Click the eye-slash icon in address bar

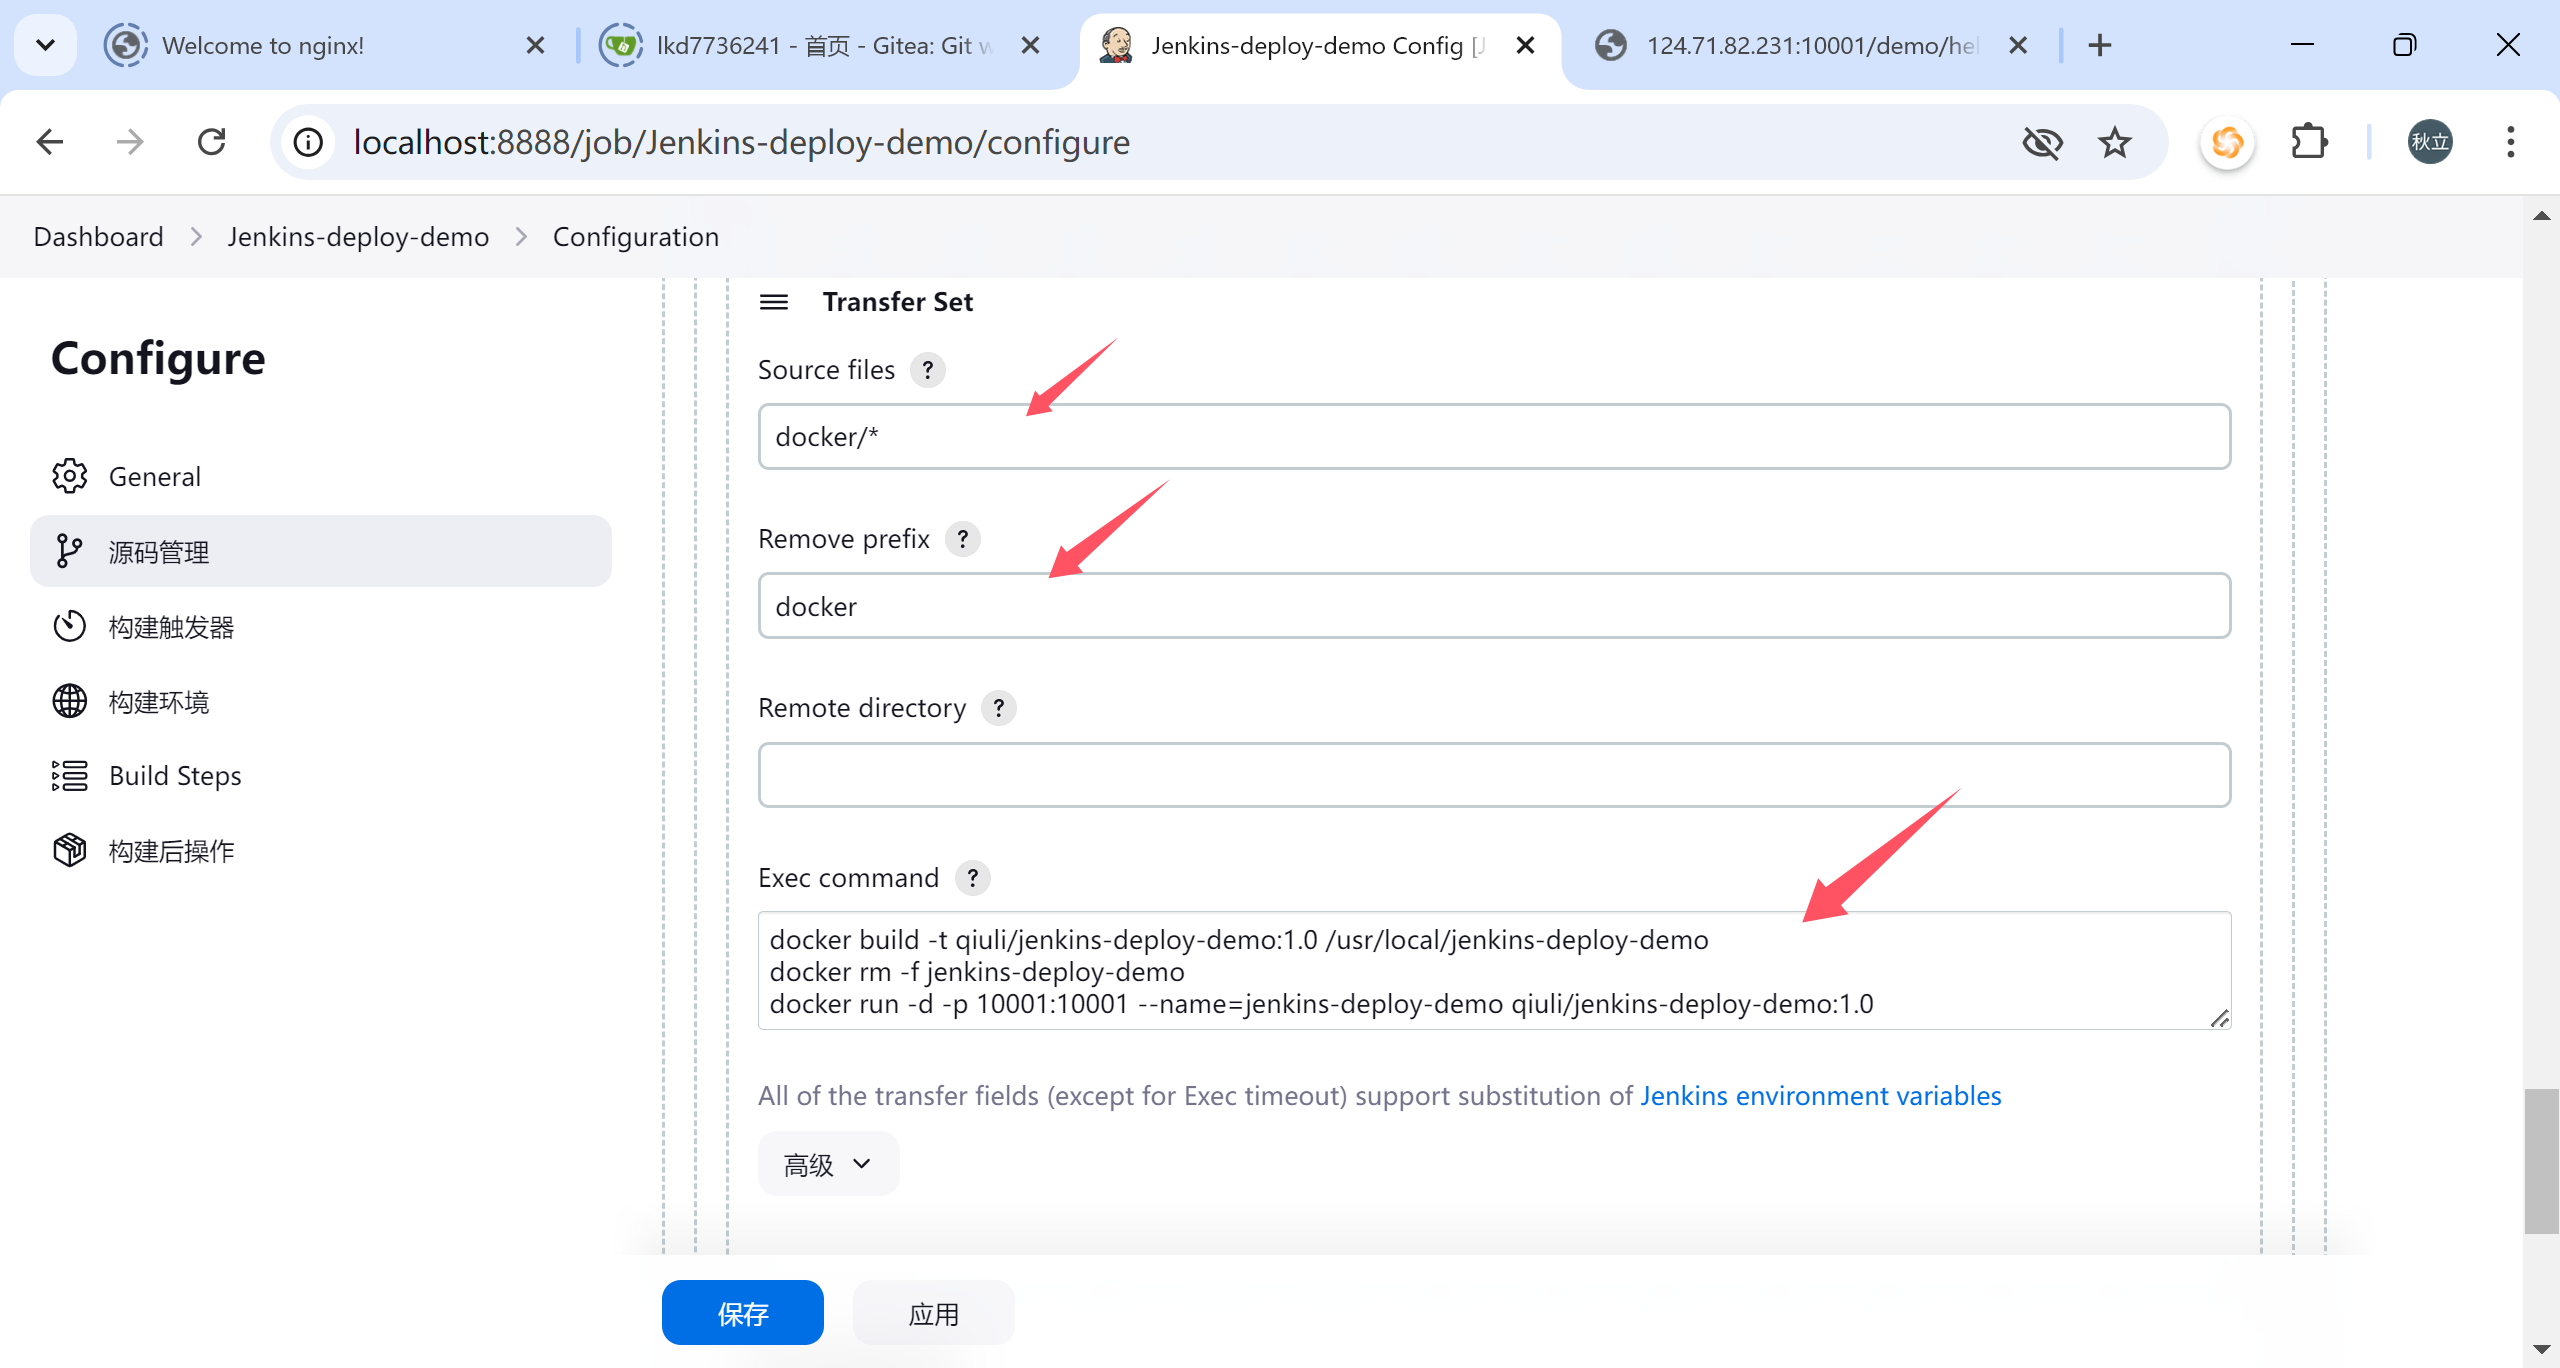click(2042, 143)
